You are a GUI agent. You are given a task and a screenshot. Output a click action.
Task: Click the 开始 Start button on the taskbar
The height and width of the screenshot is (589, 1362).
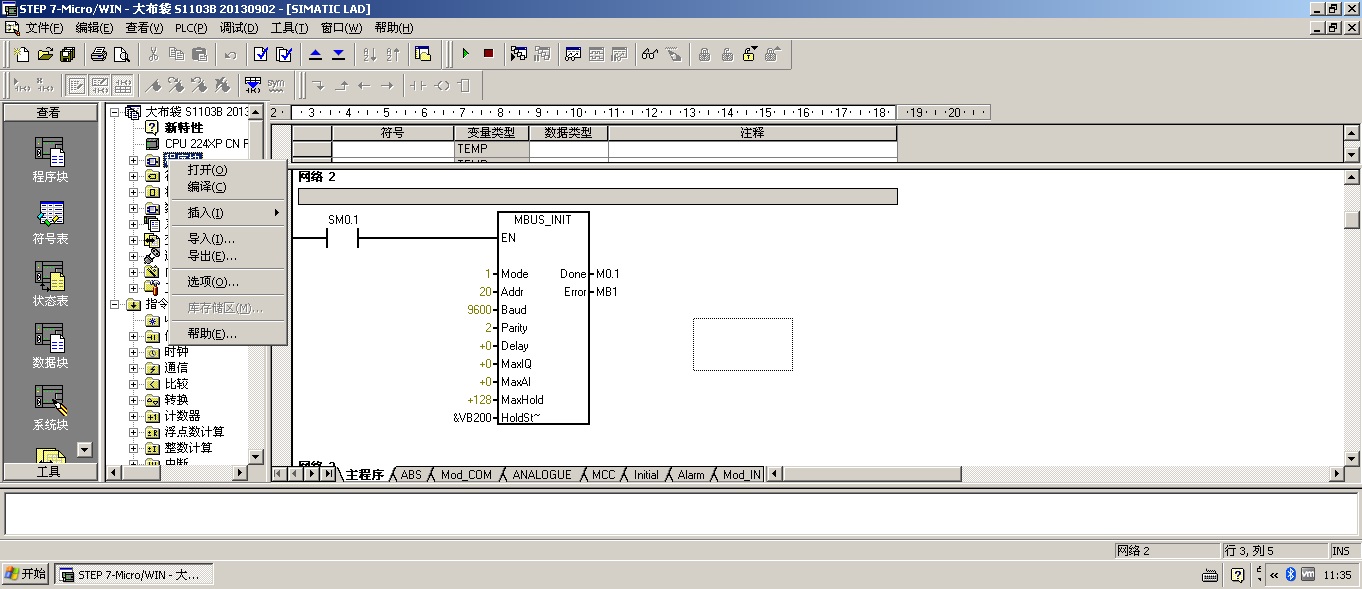(25, 574)
